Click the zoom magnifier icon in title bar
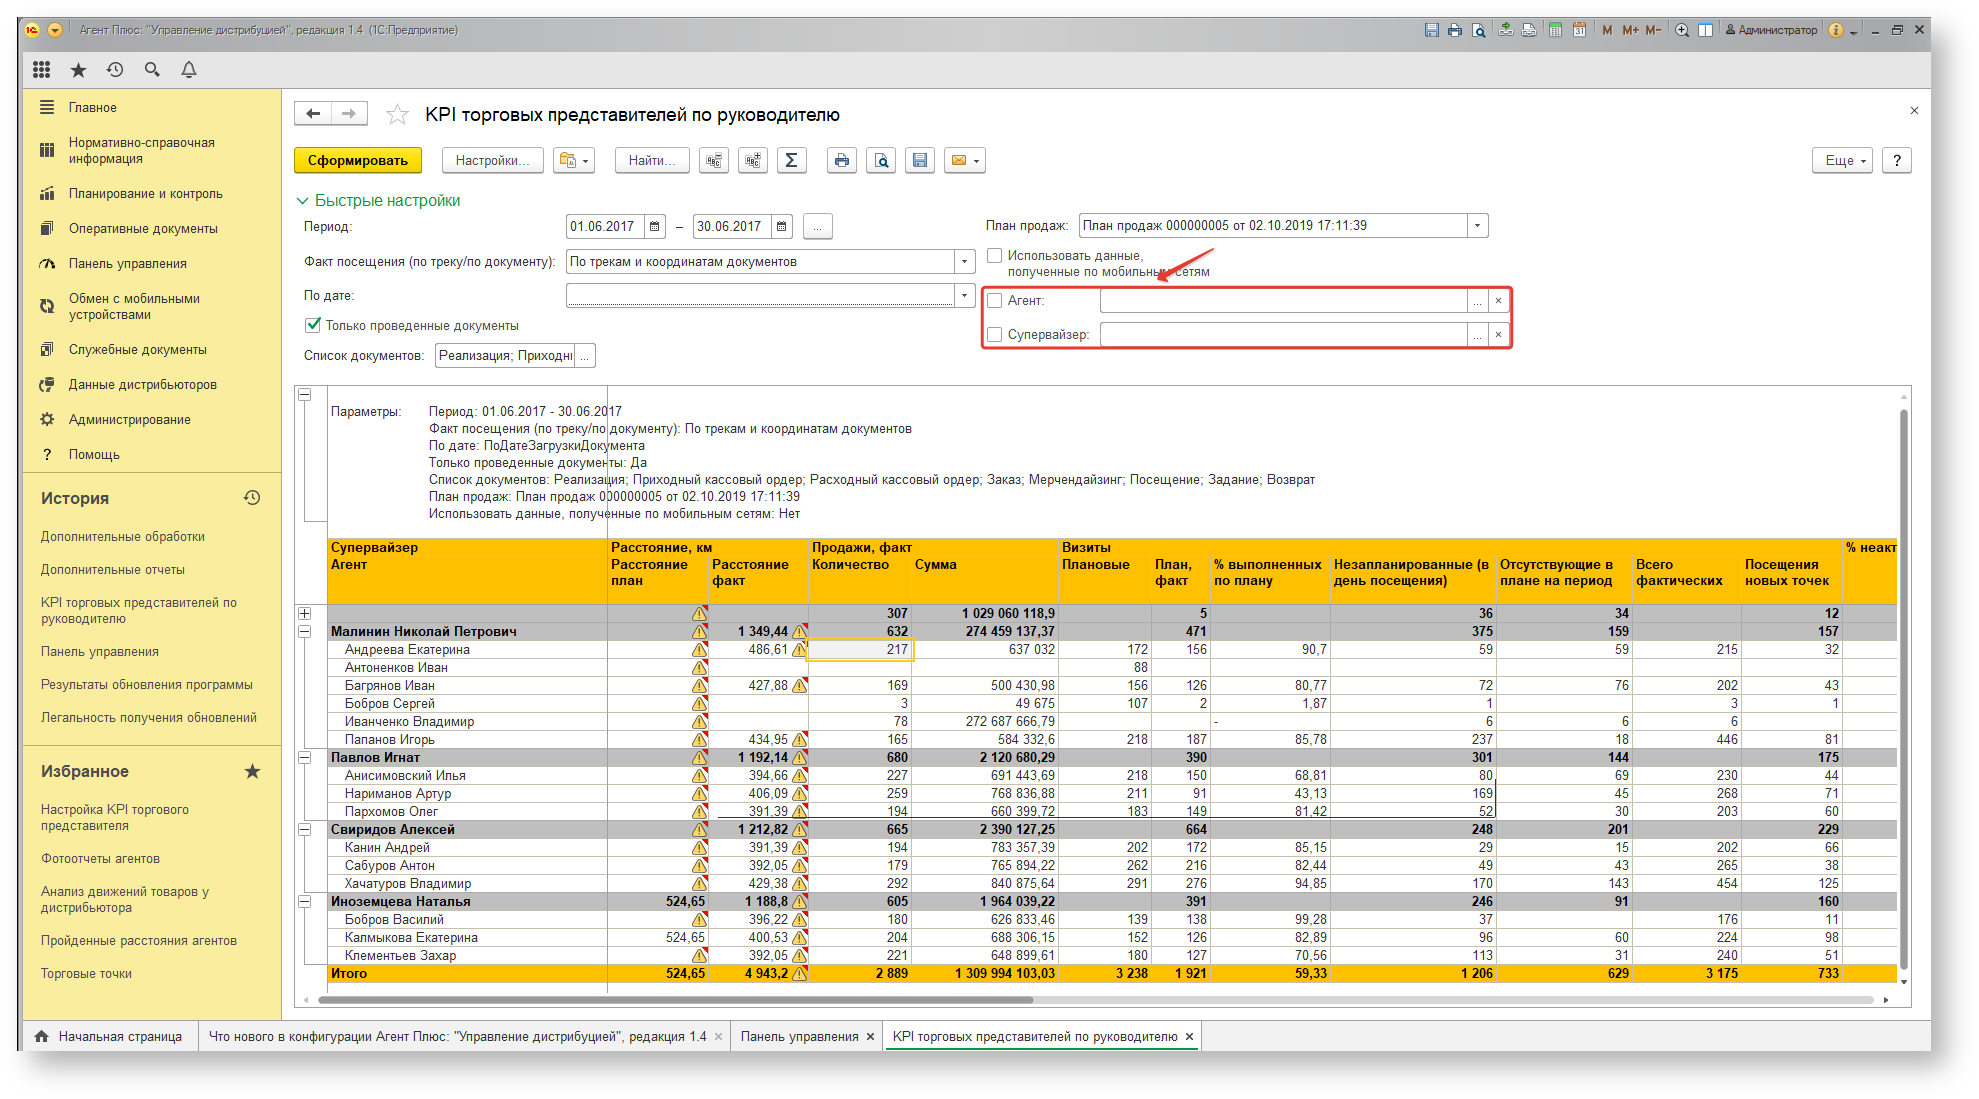The height and width of the screenshot is (1099, 1979). (1682, 30)
